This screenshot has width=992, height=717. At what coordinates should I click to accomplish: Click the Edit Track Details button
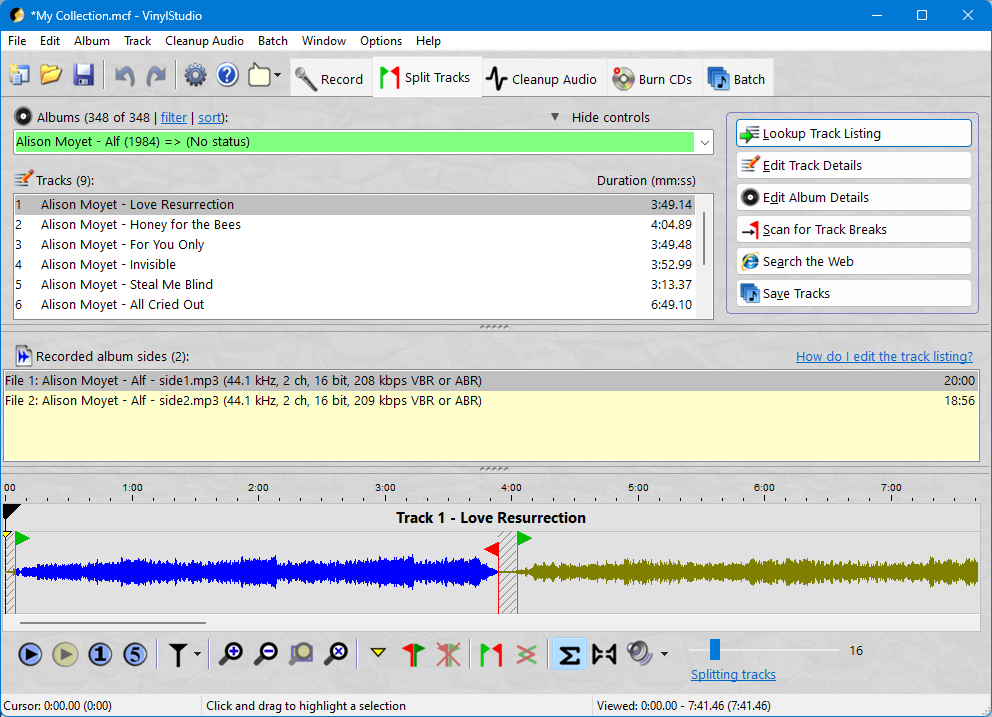853,166
